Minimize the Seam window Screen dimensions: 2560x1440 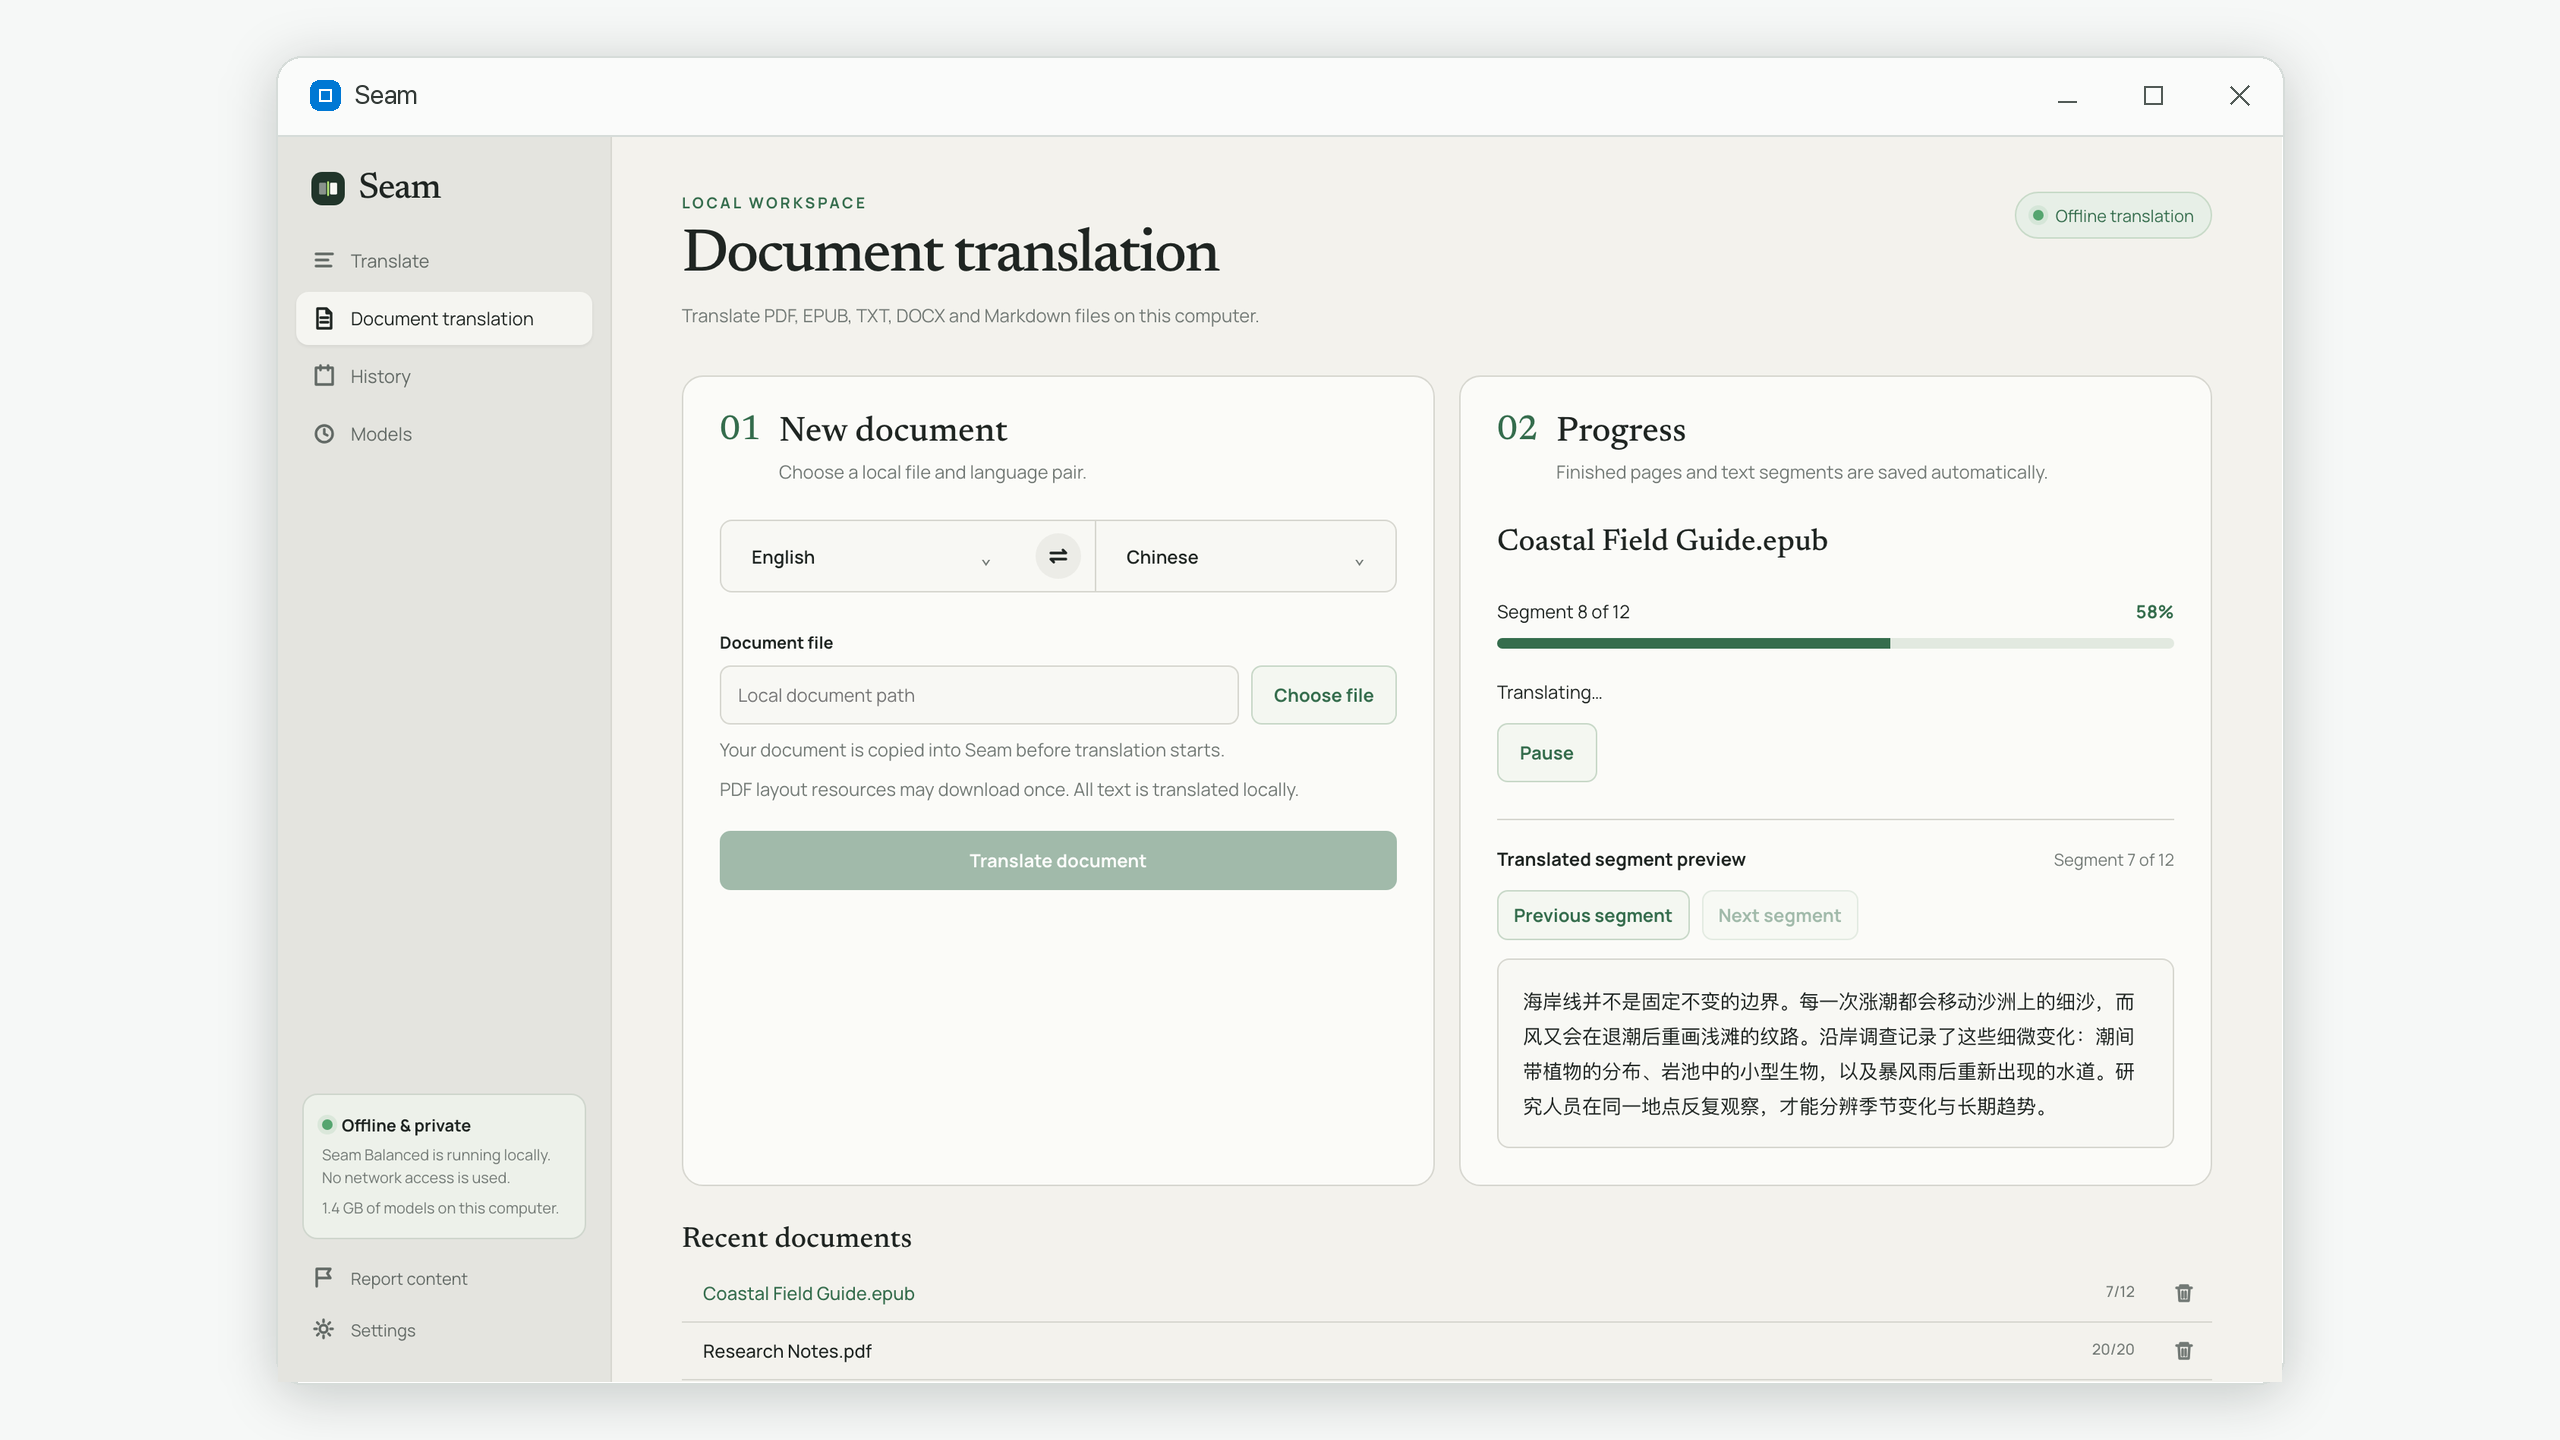tap(2067, 95)
